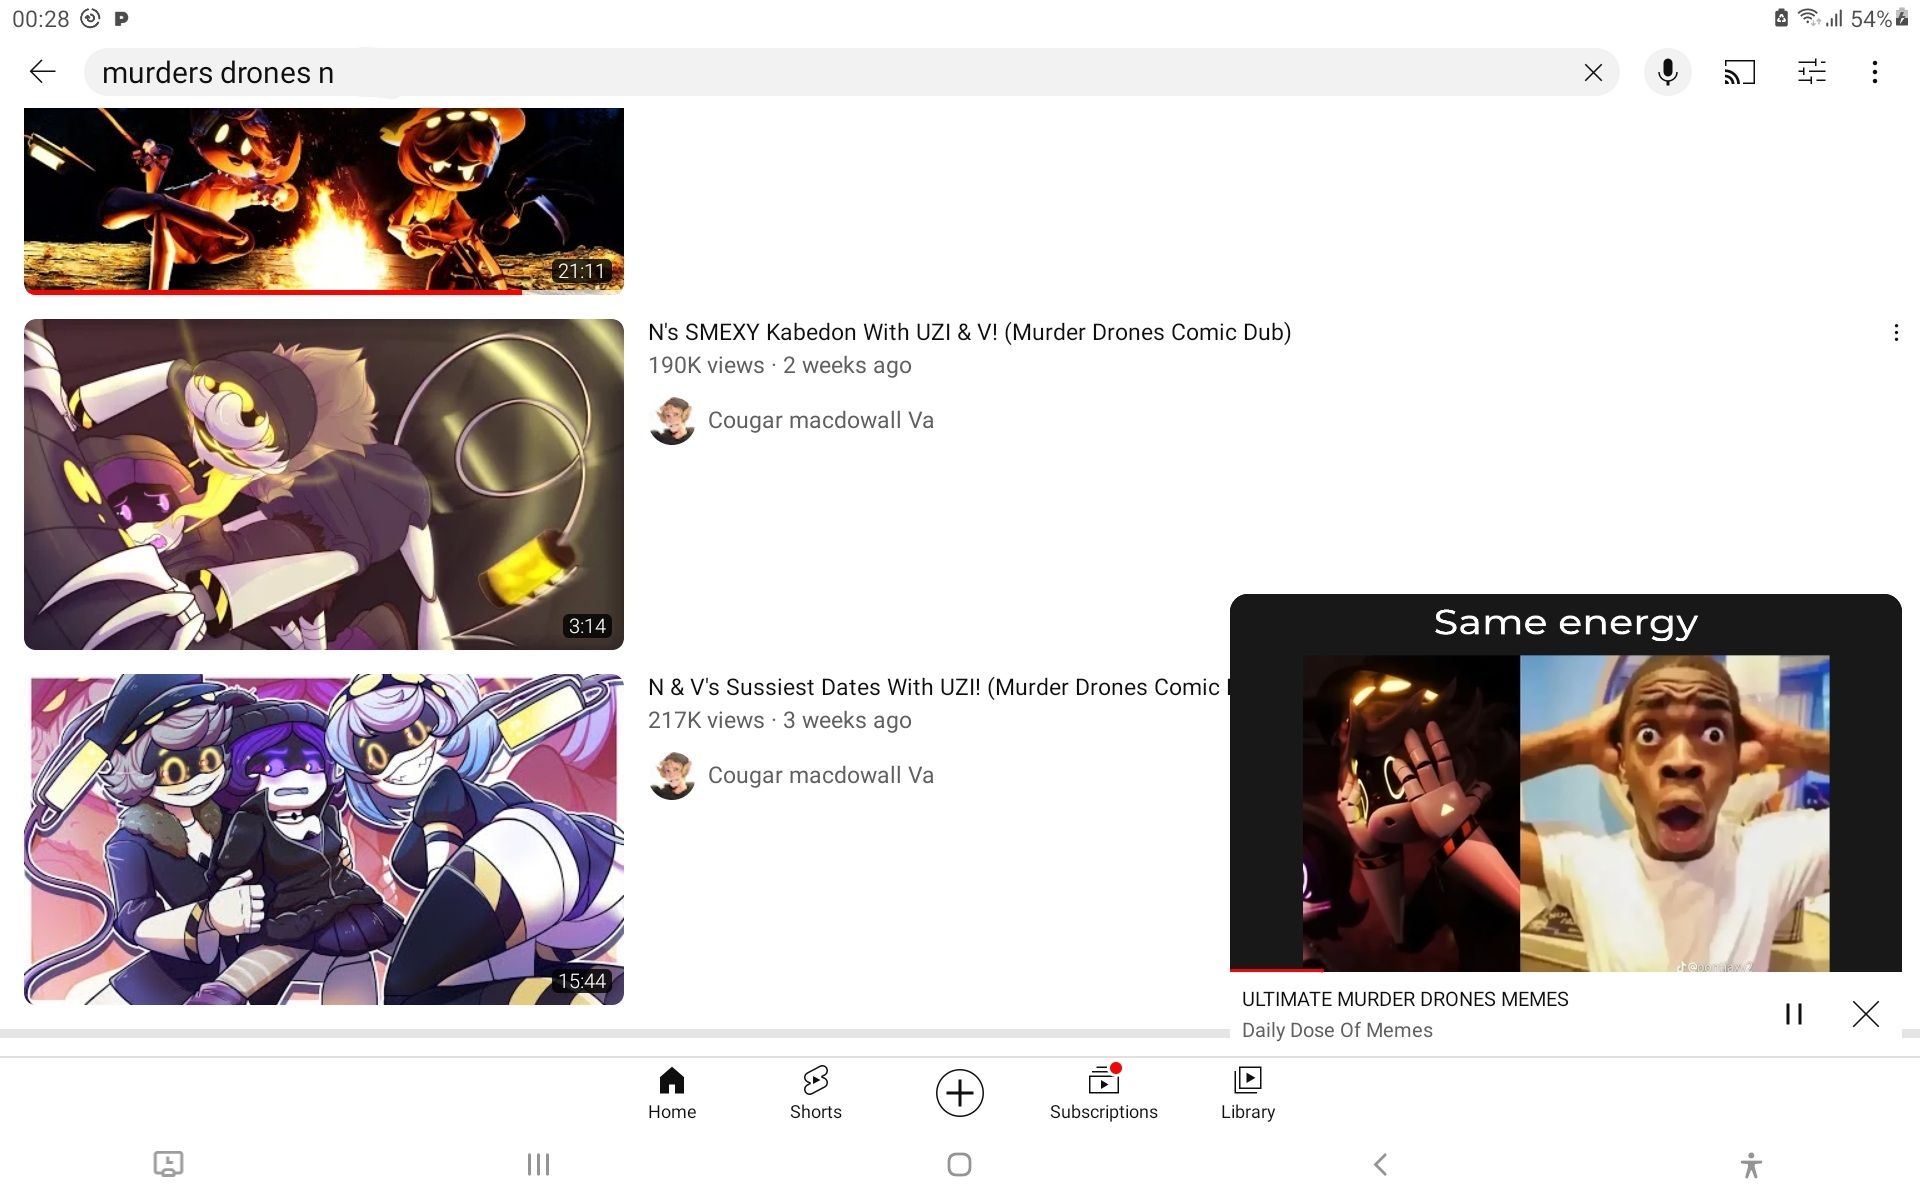Go to the Home tab
The image size is (1920, 1200).
coord(672,1093)
